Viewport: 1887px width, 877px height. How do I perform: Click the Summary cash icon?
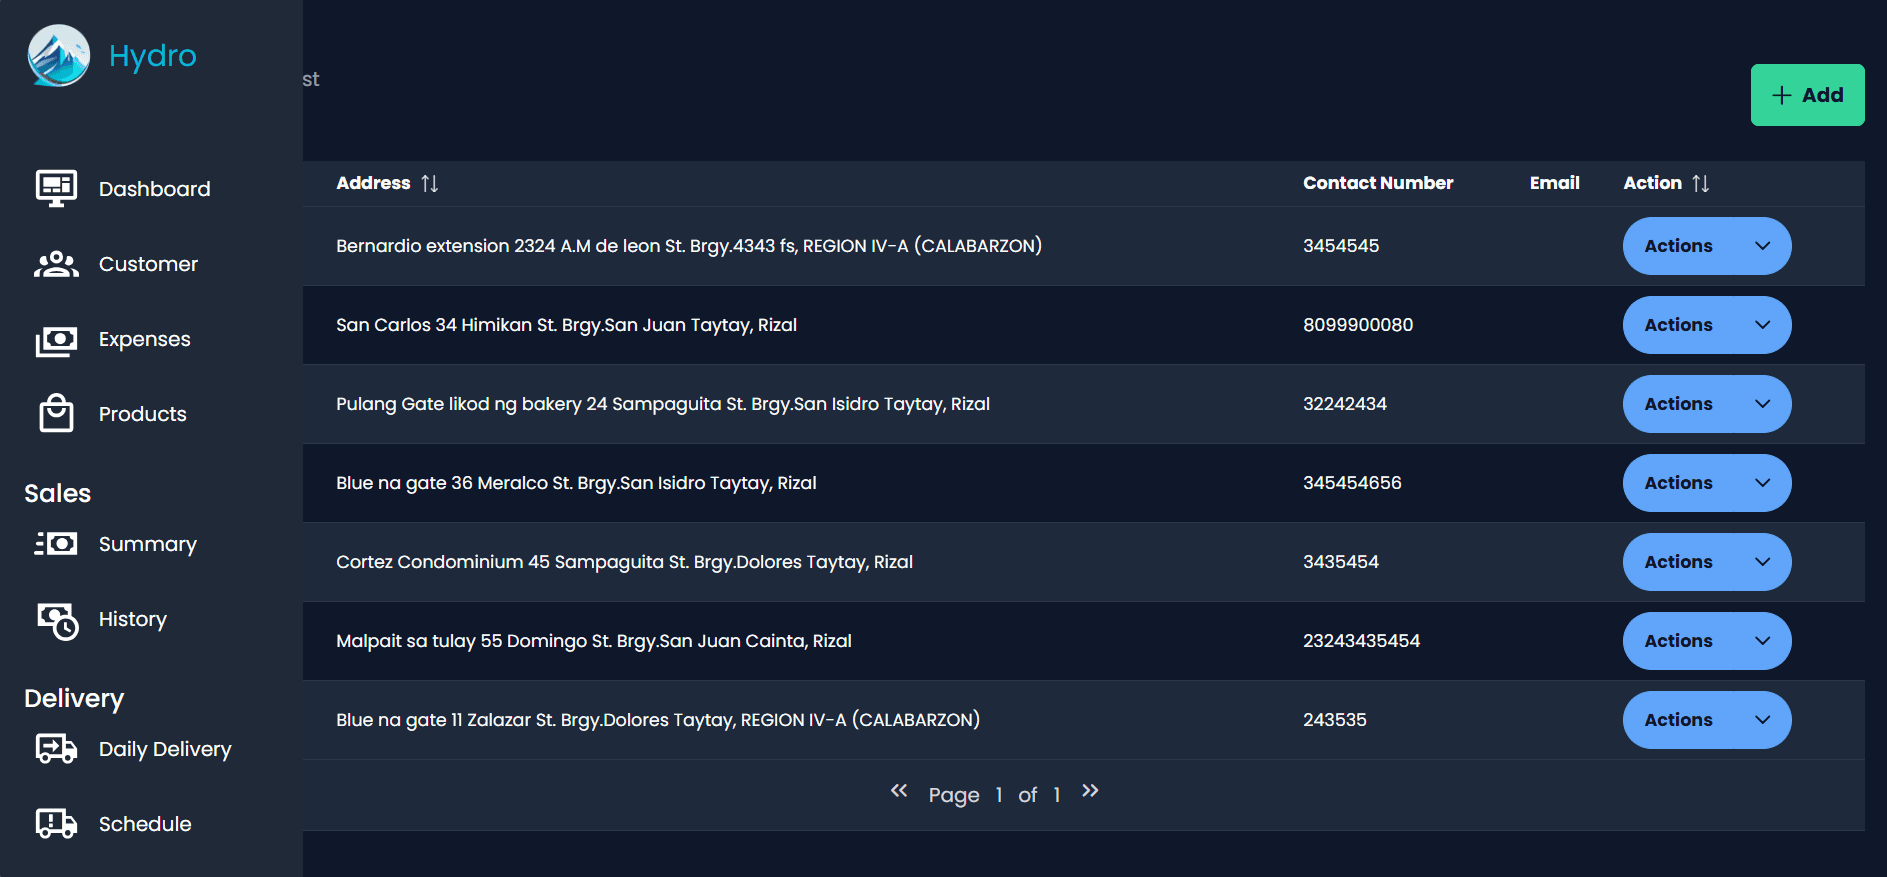(x=56, y=543)
